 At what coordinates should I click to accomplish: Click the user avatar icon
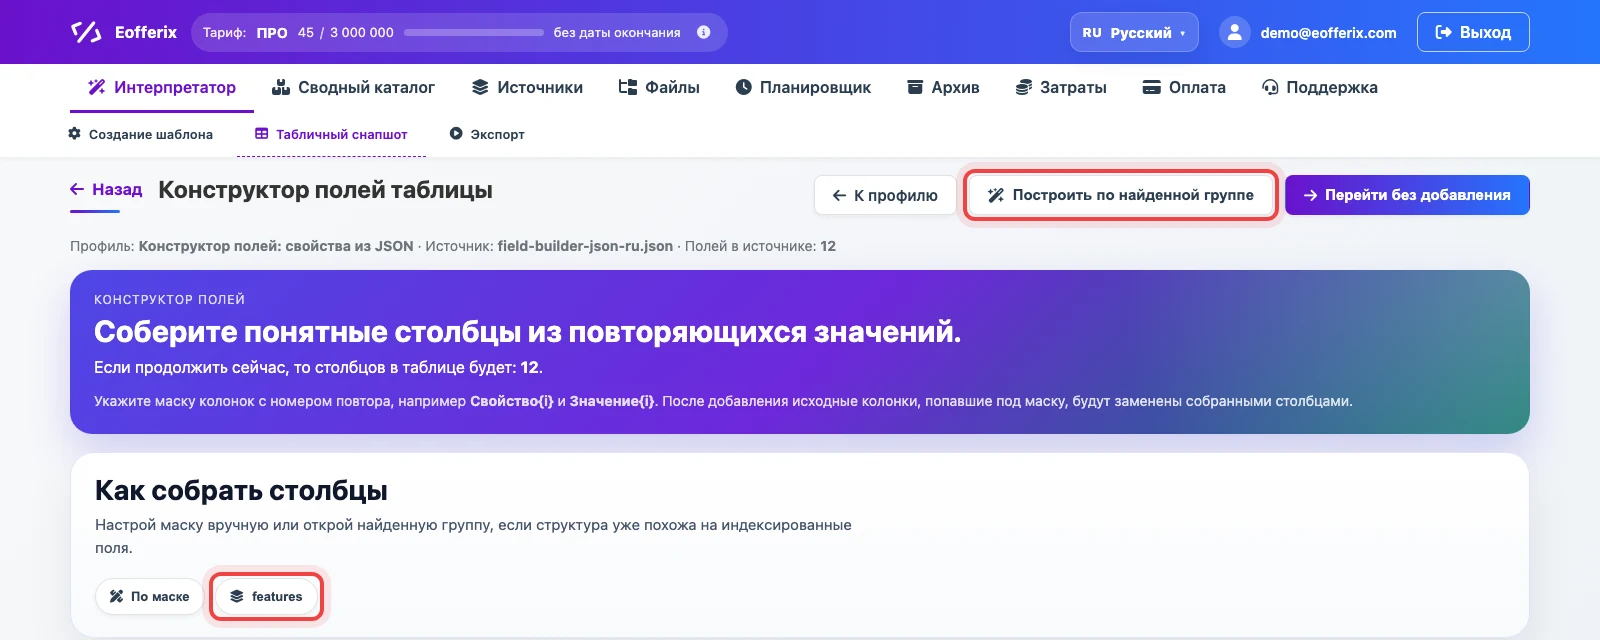[1235, 32]
